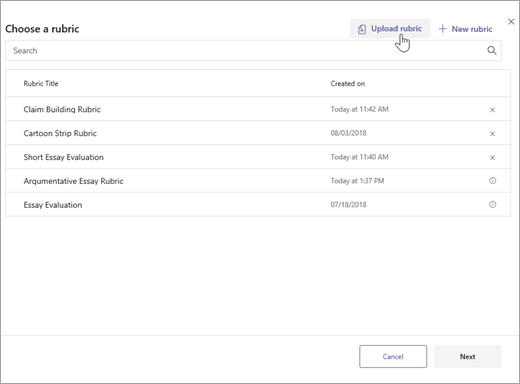Create a New rubric
520x384 pixels.
click(x=465, y=29)
